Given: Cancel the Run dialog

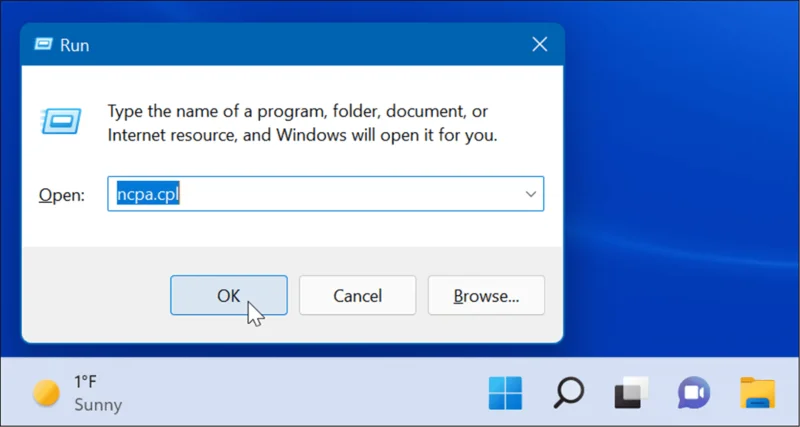Looking at the screenshot, I should tap(357, 295).
